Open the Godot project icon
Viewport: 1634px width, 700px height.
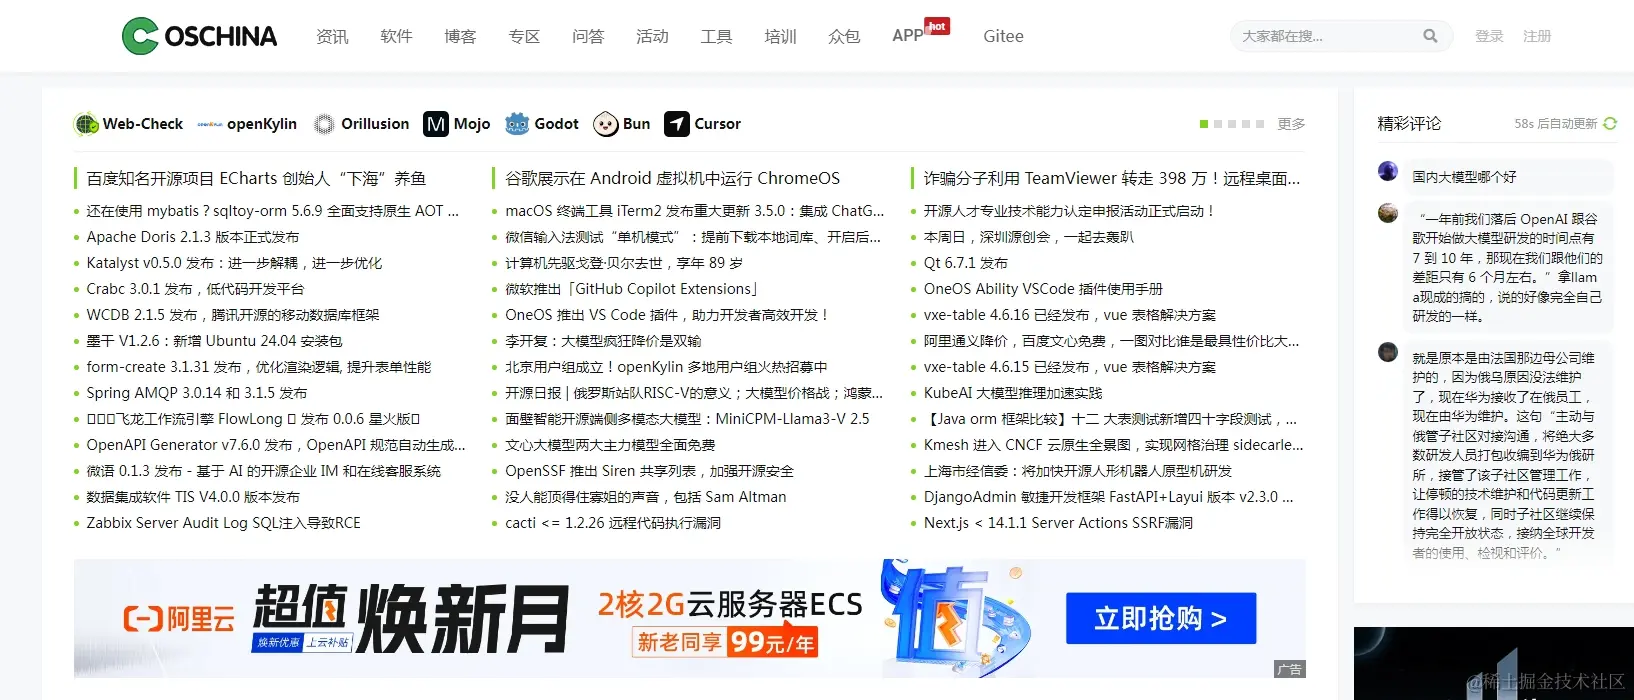click(x=517, y=124)
